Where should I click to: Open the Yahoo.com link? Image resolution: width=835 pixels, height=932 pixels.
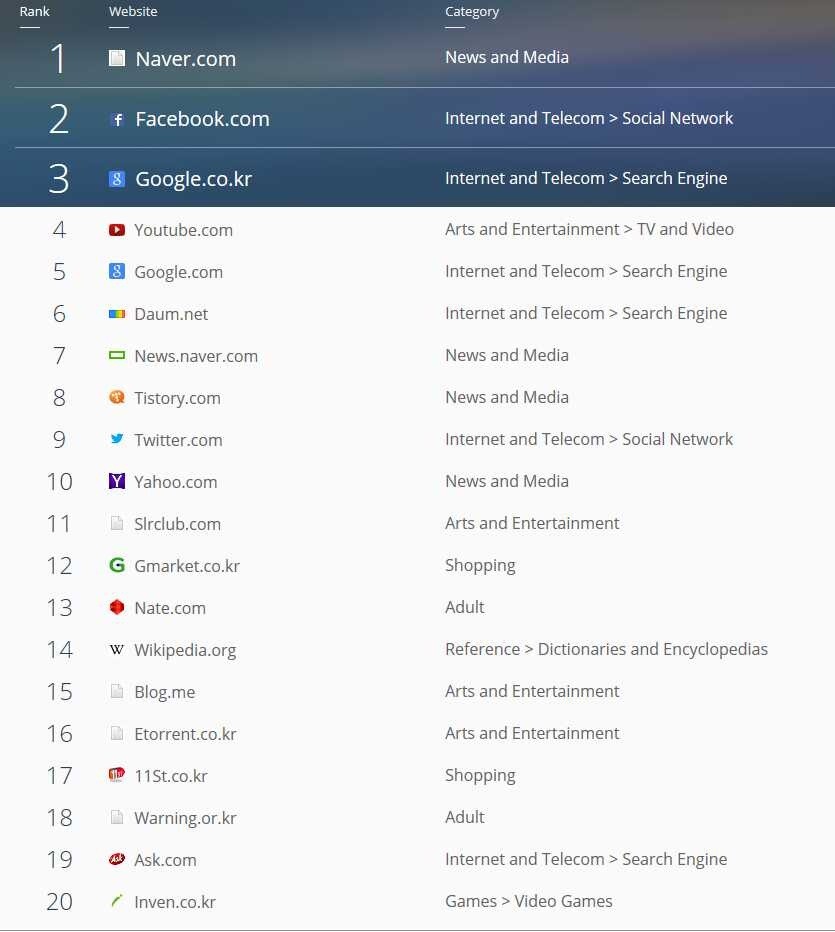tap(176, 482)
